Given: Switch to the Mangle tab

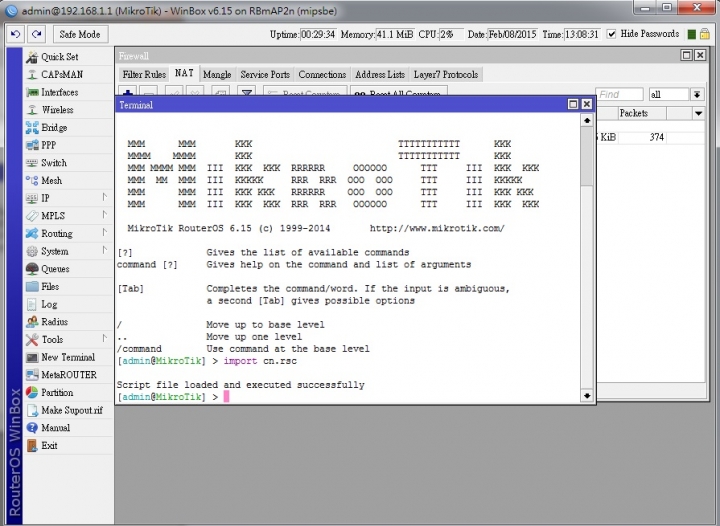Looking at the screenshot, I should [217, 74].
